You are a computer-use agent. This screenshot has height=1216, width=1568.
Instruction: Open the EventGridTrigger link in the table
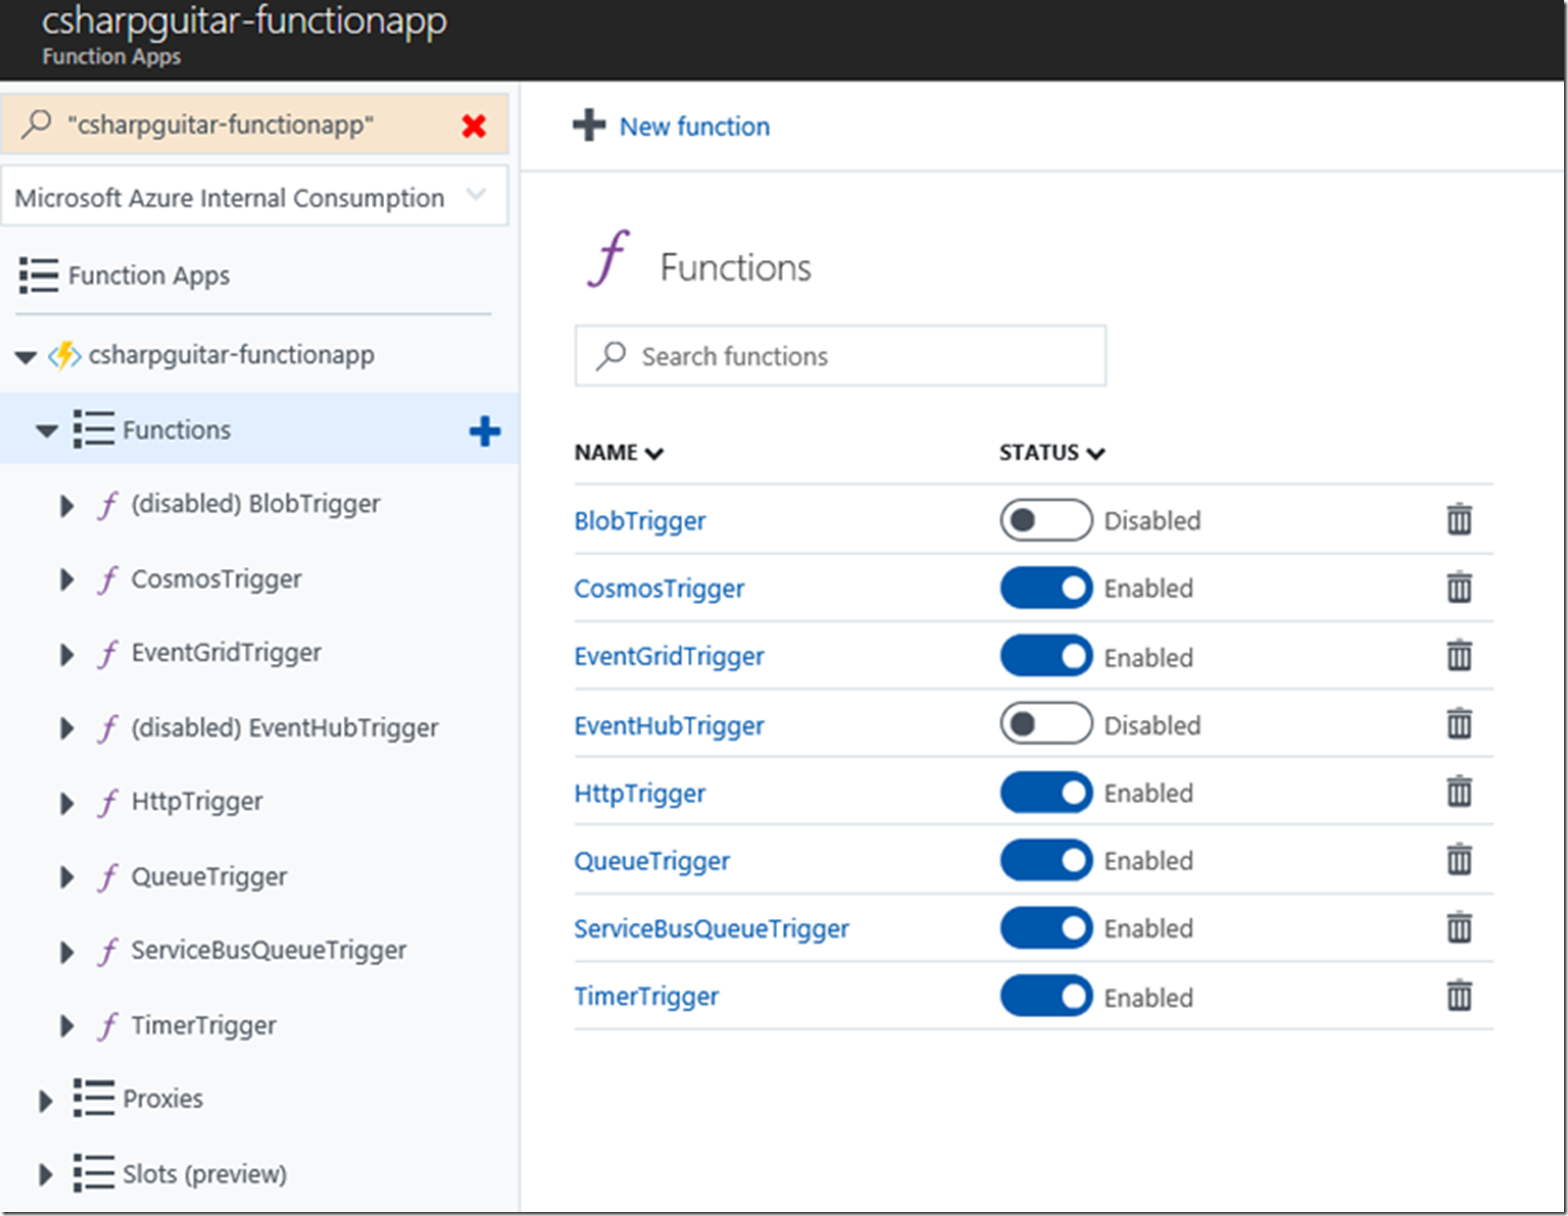(x=669, y=656)
